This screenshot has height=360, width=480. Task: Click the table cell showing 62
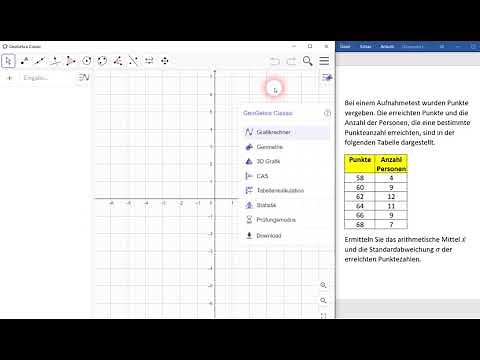point(360,197)
